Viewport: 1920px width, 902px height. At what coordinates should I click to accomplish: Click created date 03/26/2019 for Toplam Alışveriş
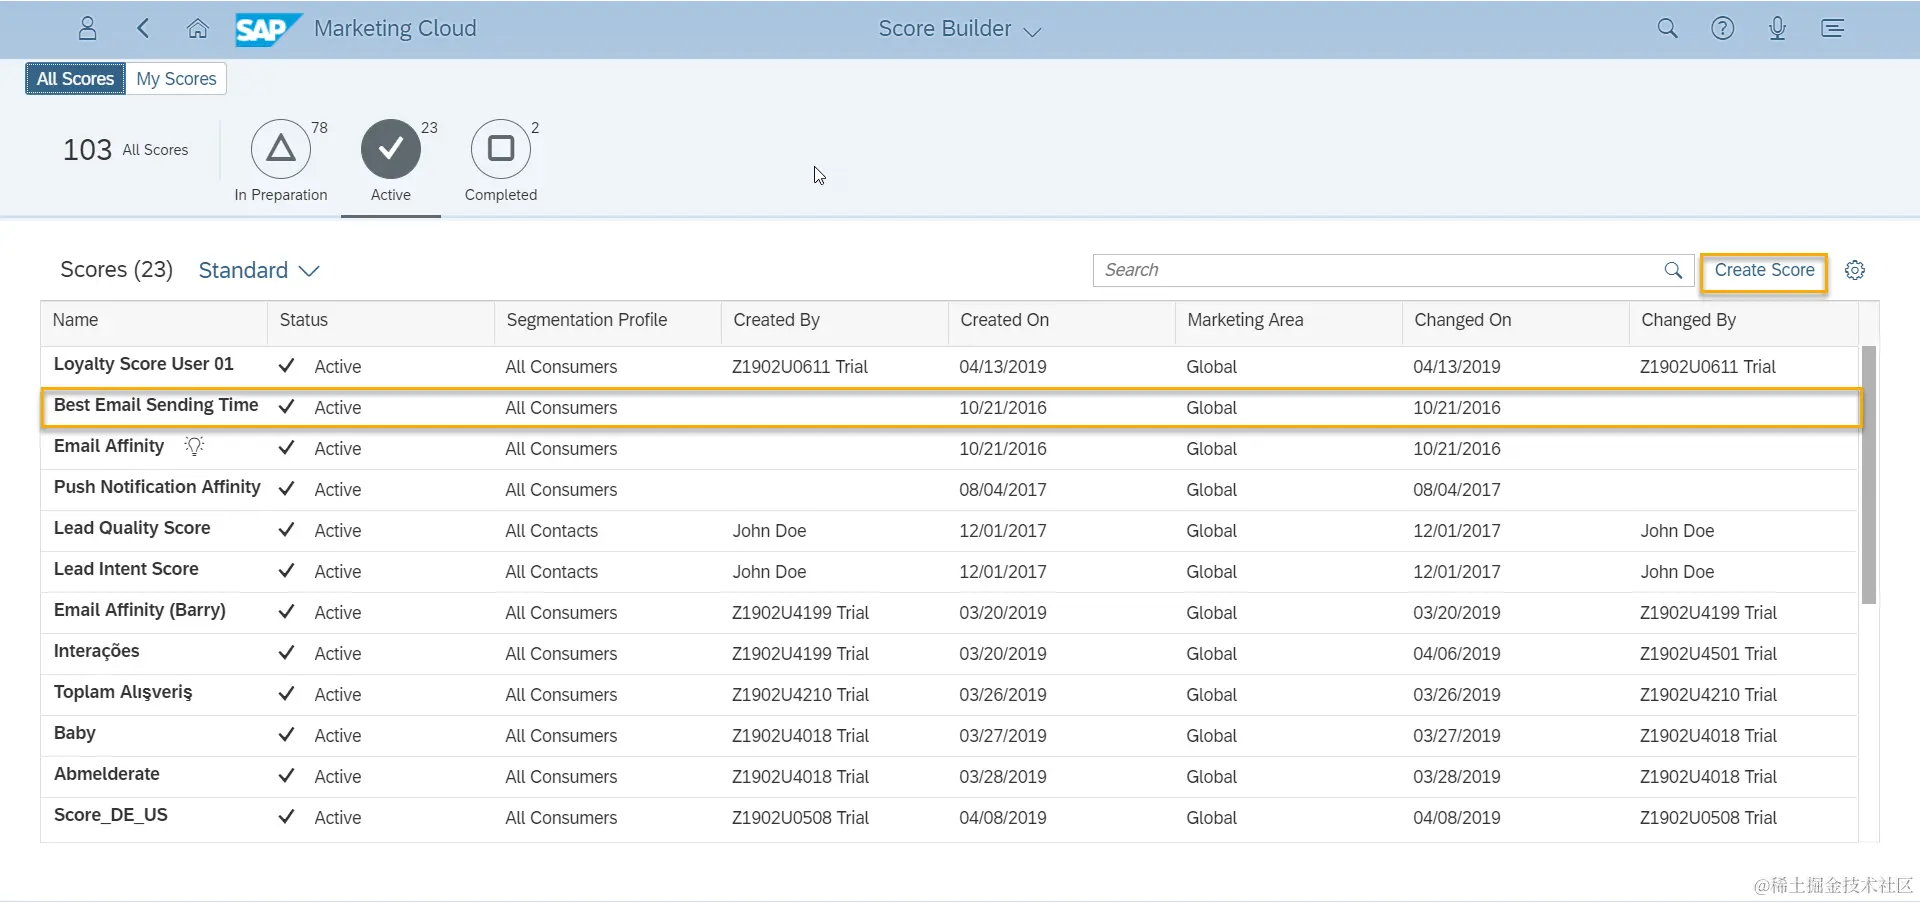1002,695
